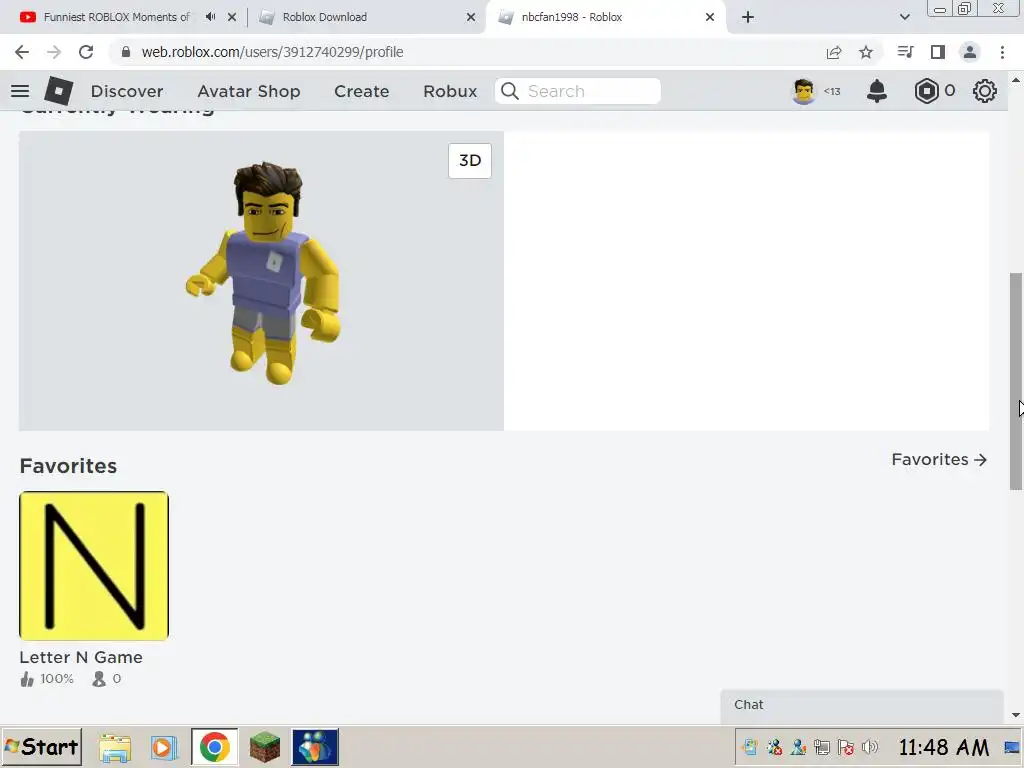
Task: Open the Letter N Game thumbnail
Action: [94, 566]
